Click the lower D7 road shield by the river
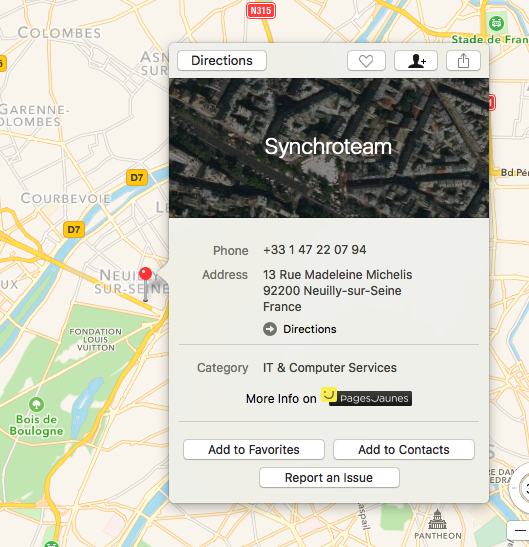The height and width of the screenshot is (547, 529). pyautogui.click(x=74, y=230)
